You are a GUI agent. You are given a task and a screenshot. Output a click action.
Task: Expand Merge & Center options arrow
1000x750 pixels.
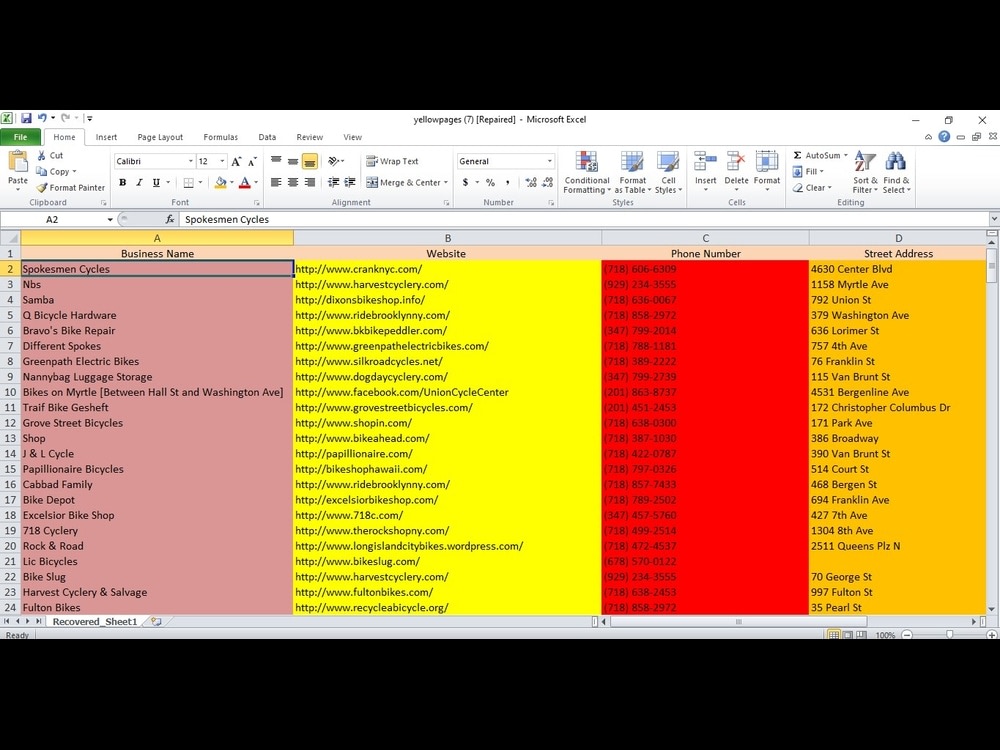click(x=446, y=182)
